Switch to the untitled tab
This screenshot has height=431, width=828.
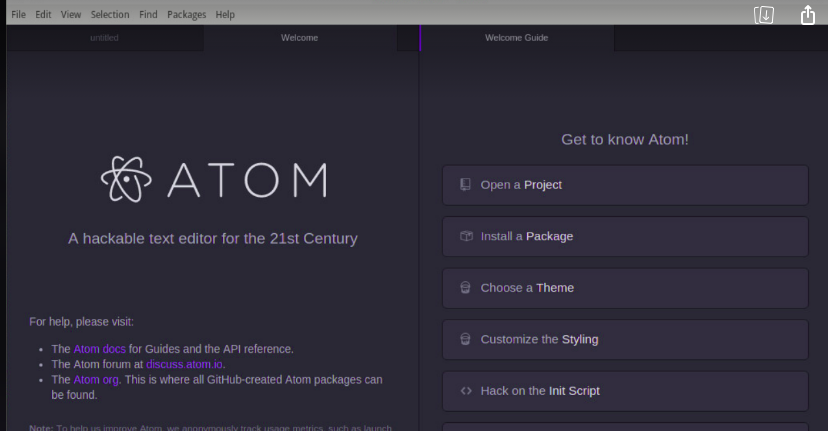coord(105,38)
